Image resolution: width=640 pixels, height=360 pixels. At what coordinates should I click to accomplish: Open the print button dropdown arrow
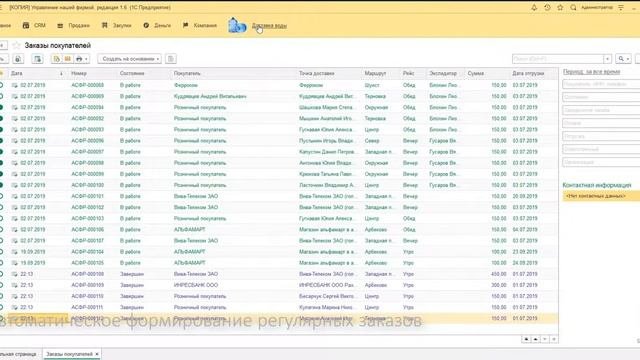[86, 59]
